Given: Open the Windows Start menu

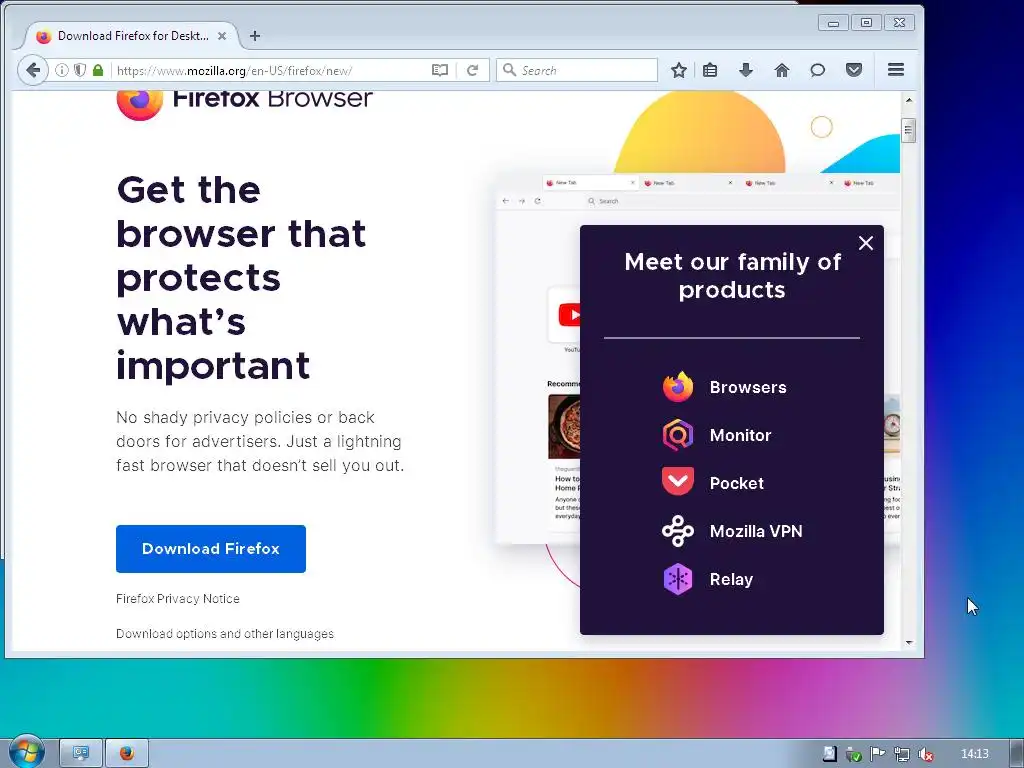Looking at the screenshot, I should (x=26, y=752).
